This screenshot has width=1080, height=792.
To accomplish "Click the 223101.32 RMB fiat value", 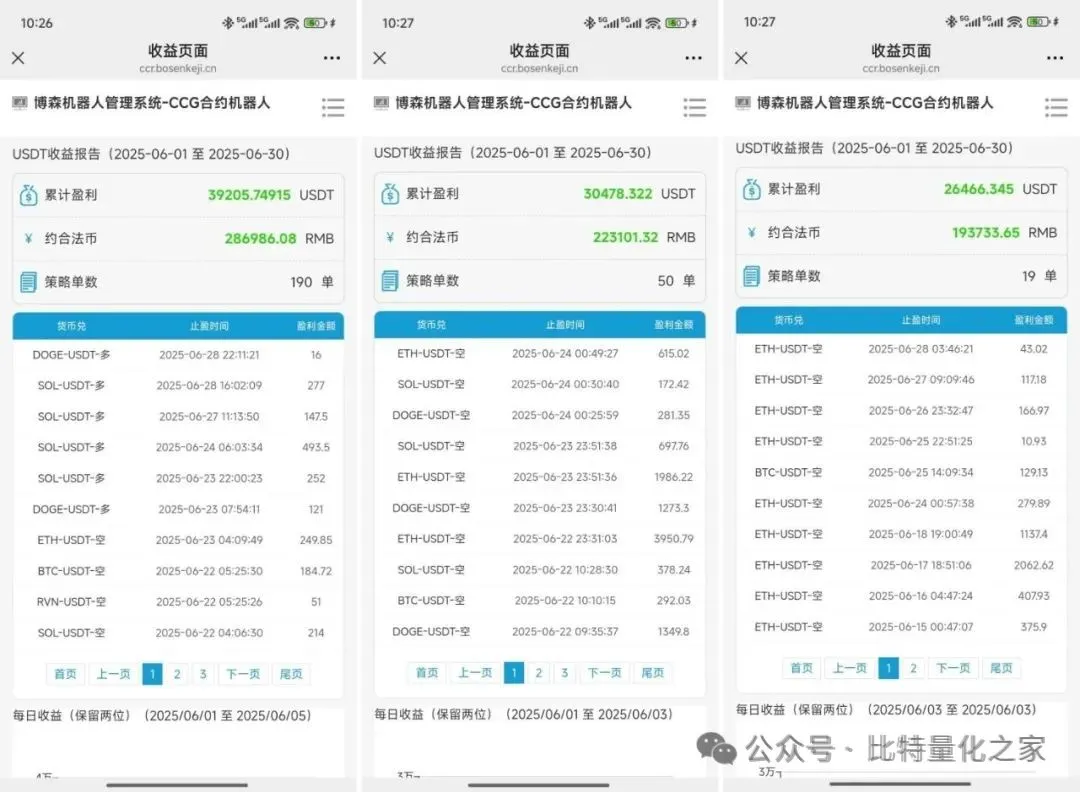I will [x=625, y=237].
